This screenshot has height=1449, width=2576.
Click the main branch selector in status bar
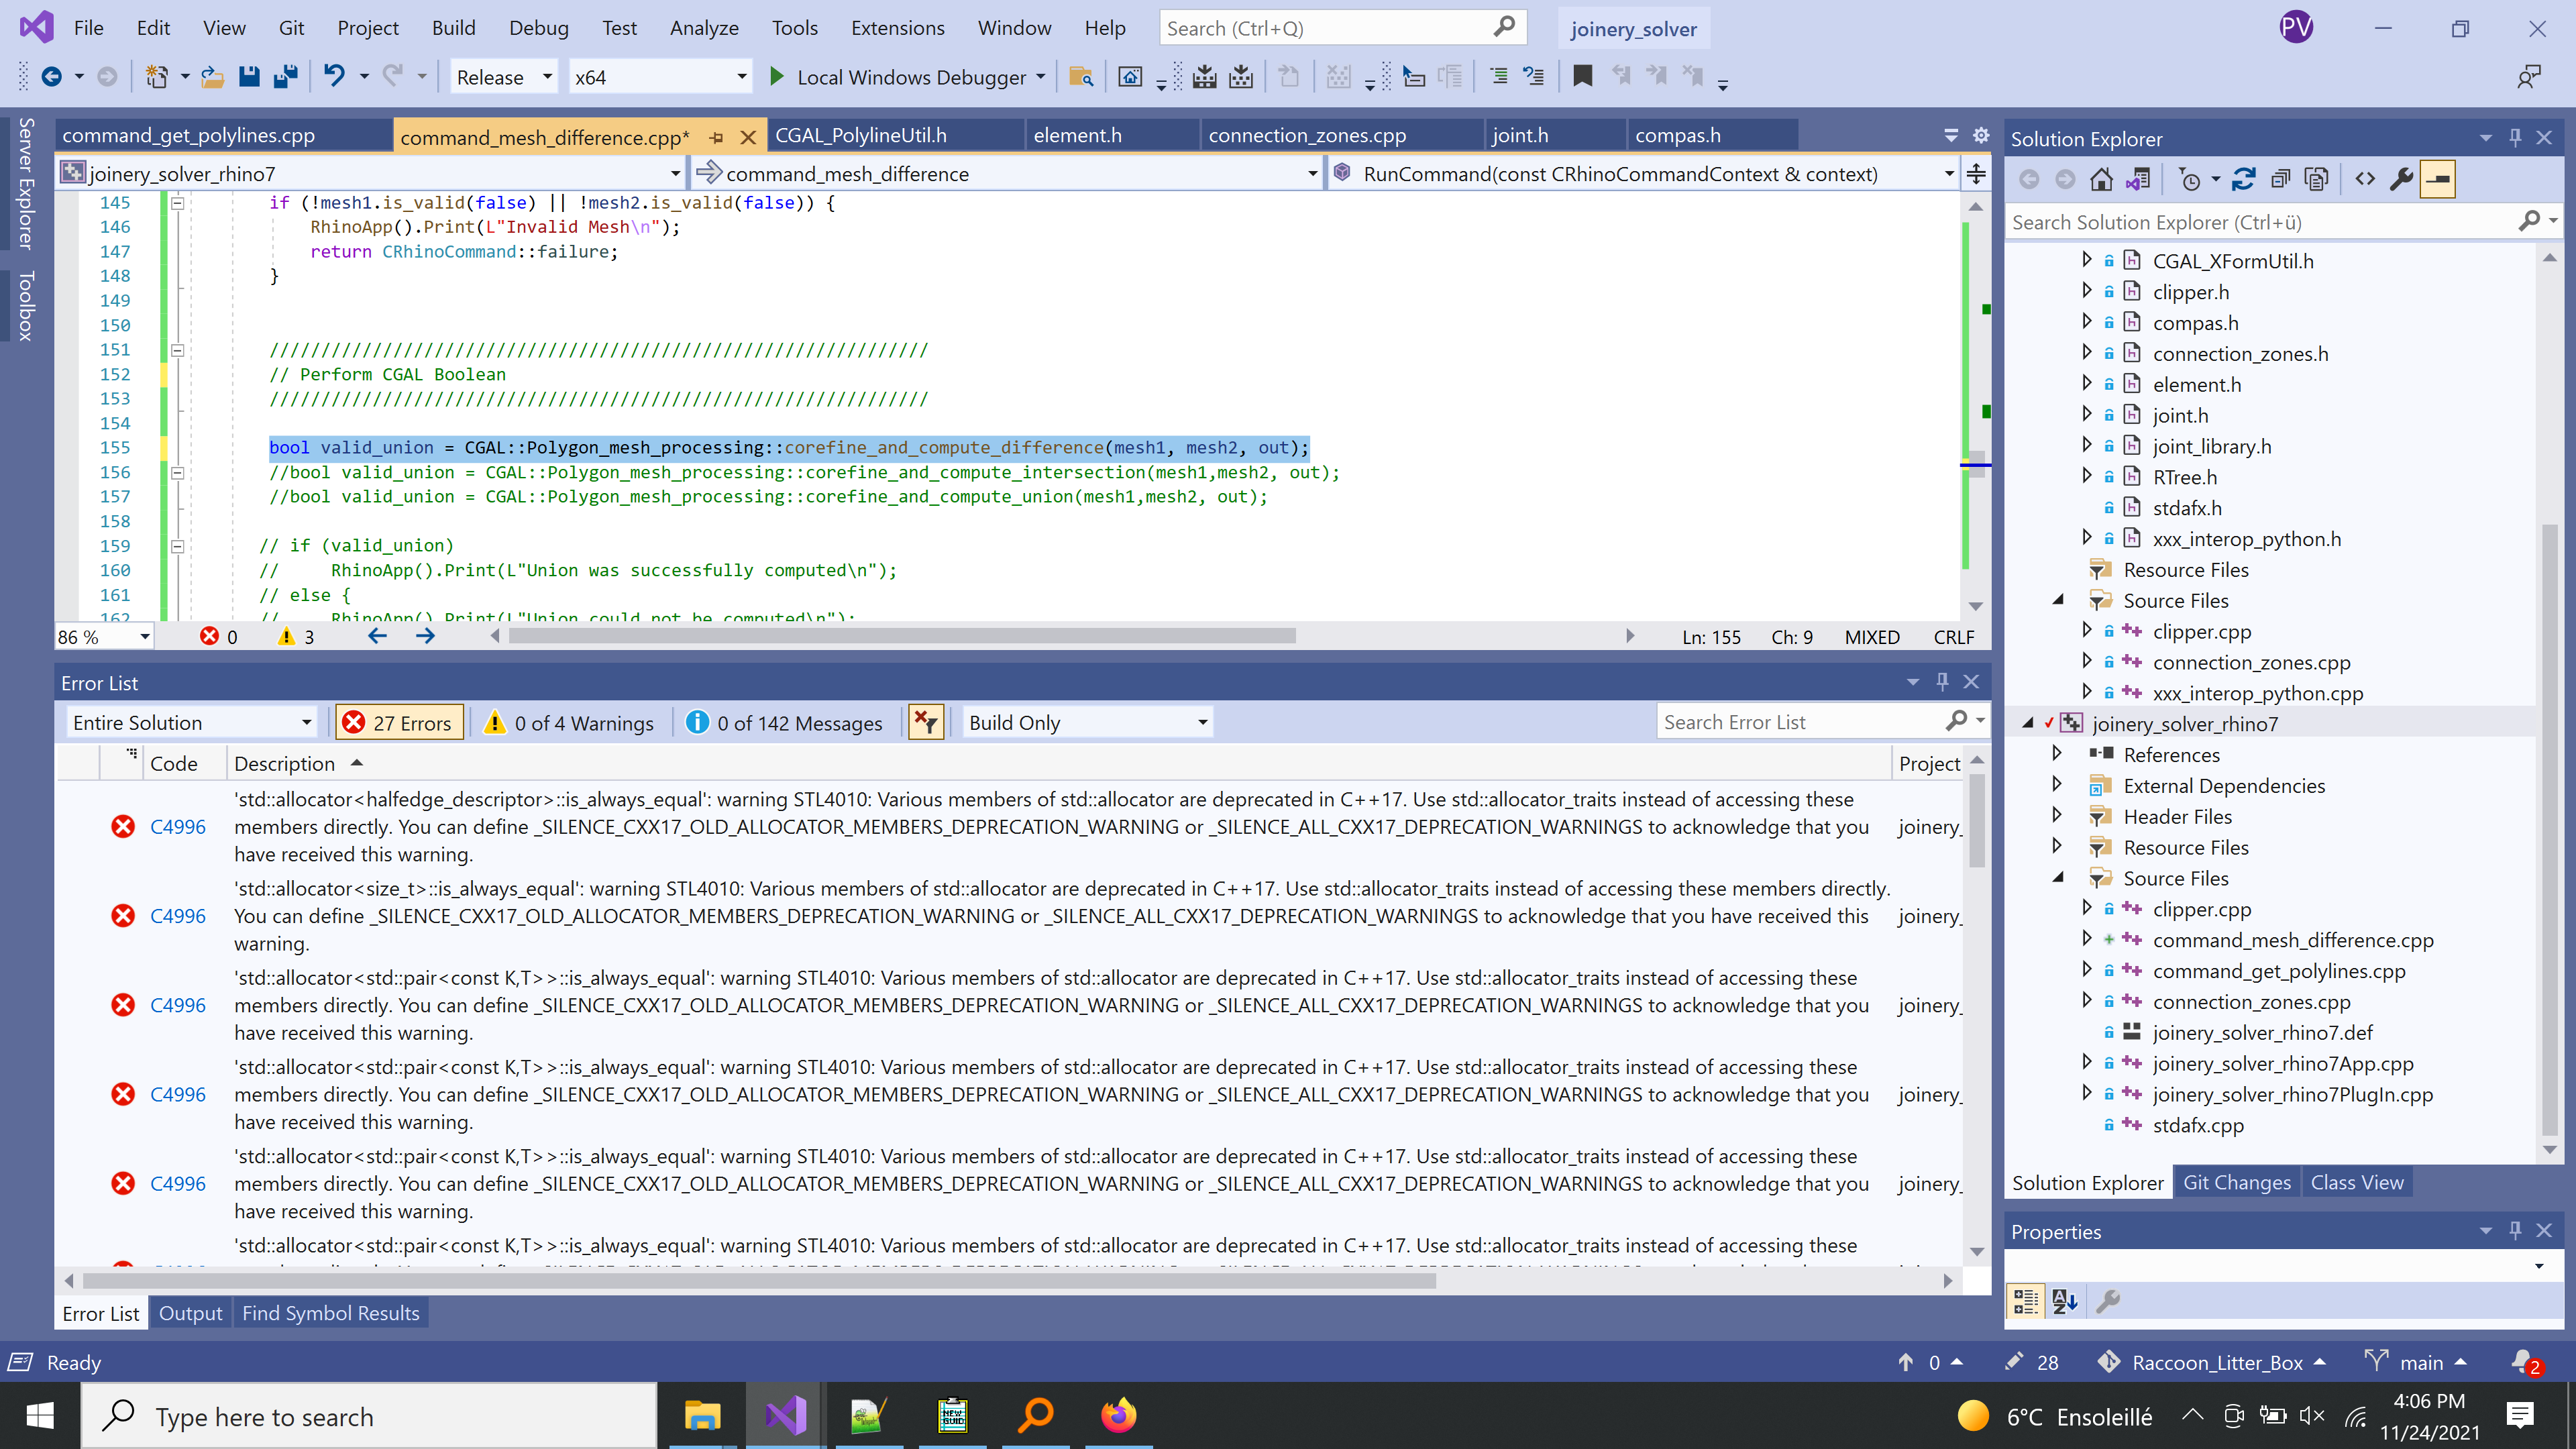pos(2416,1362)
